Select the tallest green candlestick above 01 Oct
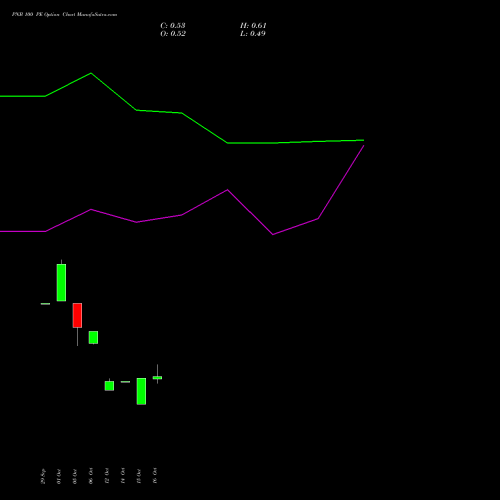Screen dimensions: 500x500 click(61, 282)
